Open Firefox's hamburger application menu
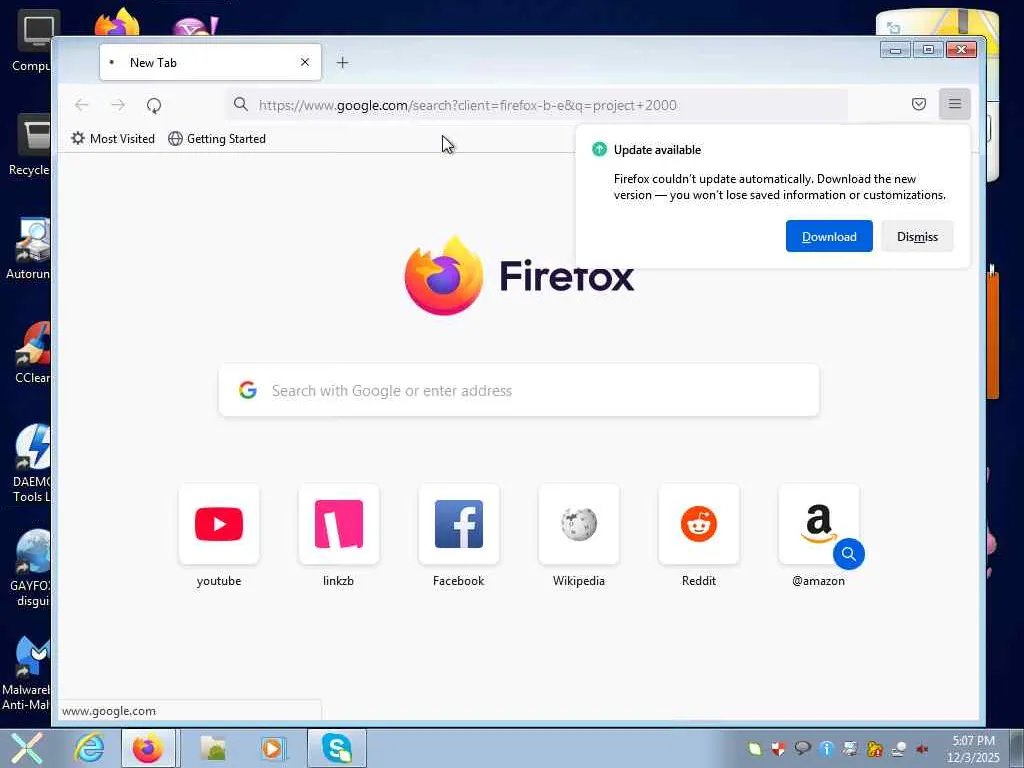This screenshot has width=1024, height=768. [x=955, y=104]
